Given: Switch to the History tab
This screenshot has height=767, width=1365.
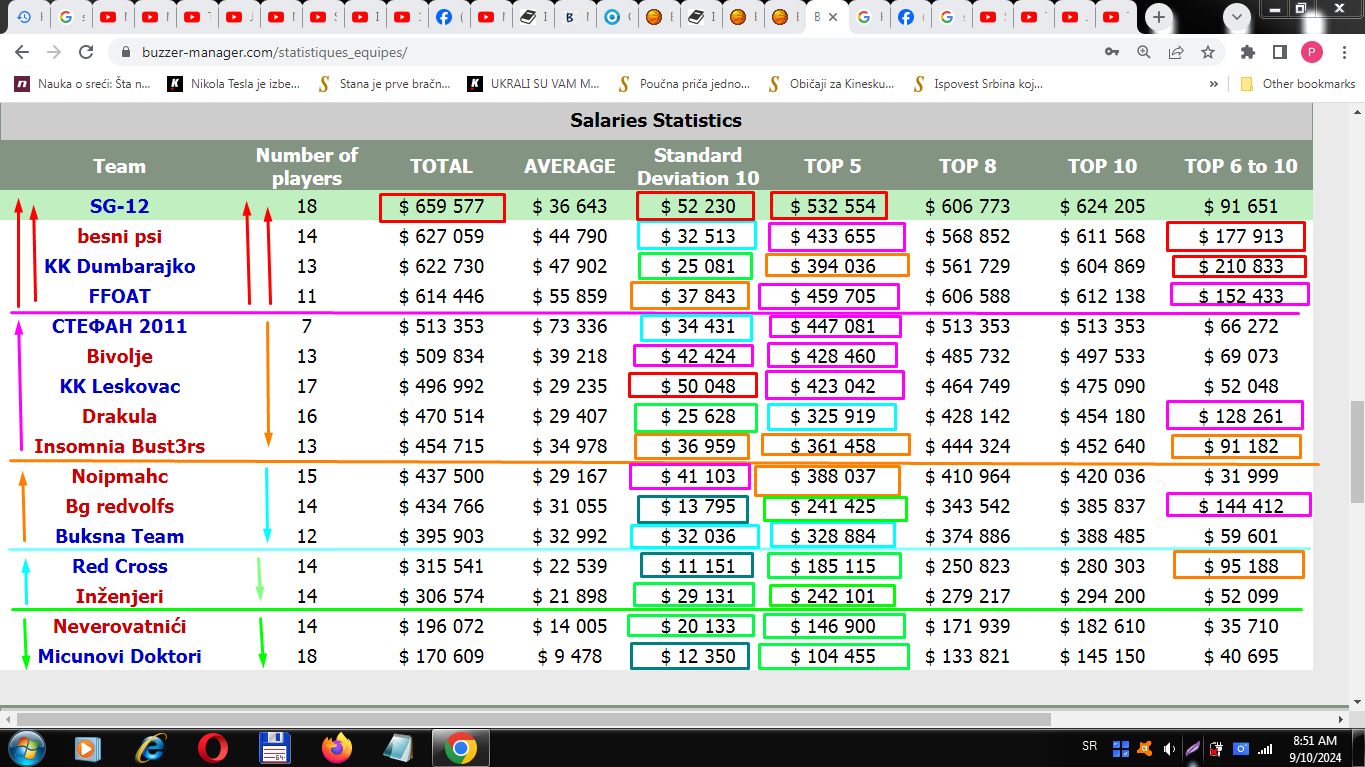Looking at the screenshot, I should click(x=25, y=17).
